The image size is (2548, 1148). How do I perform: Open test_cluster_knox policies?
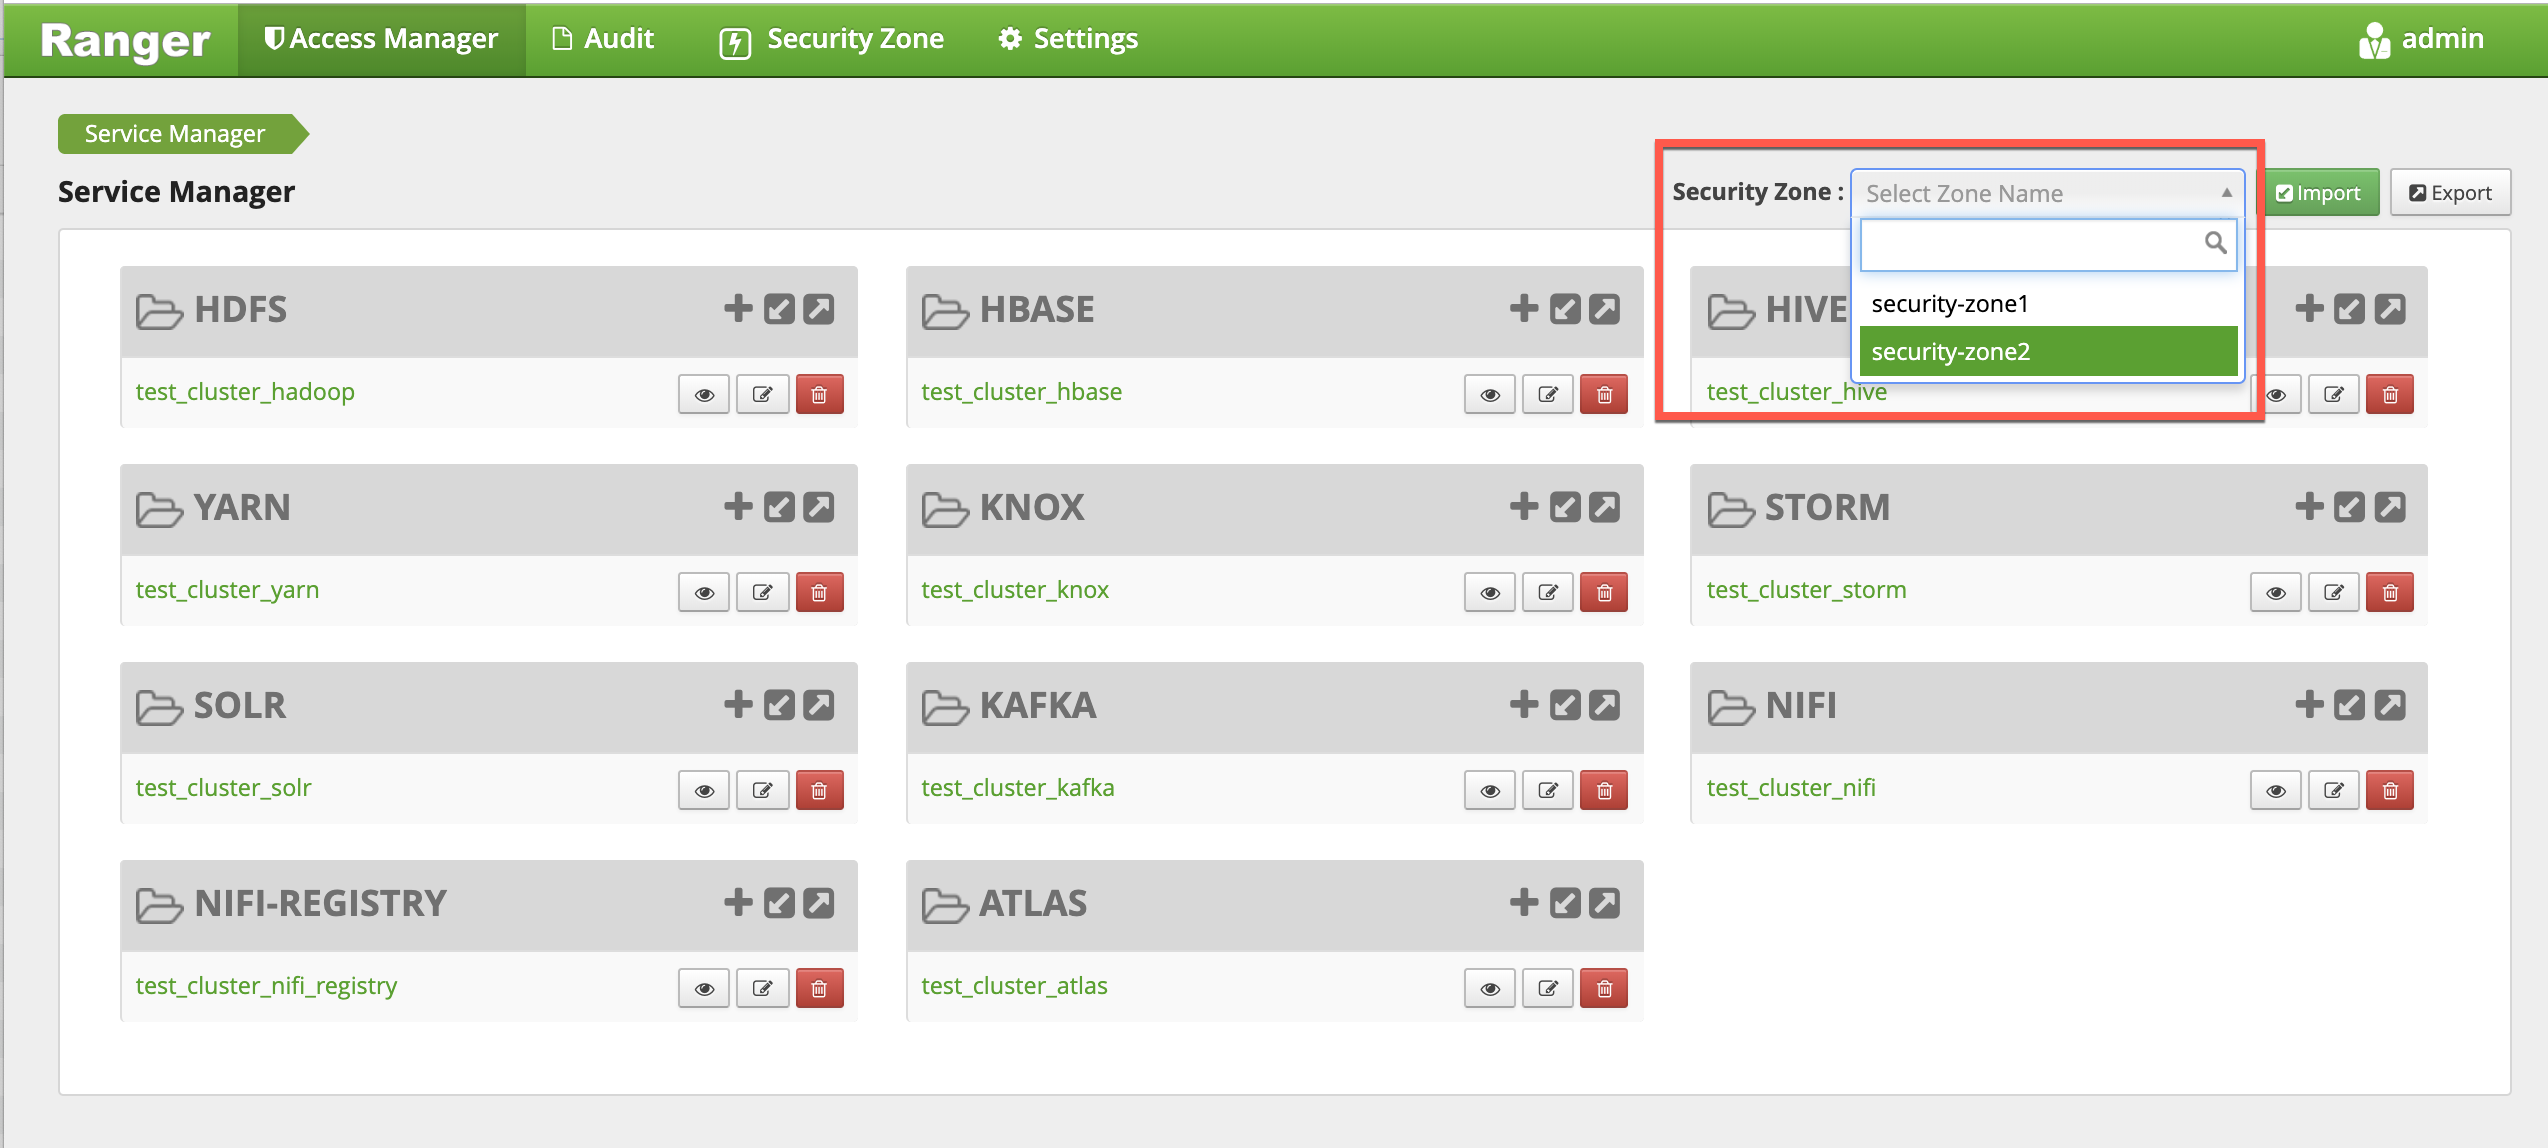click(x=1015, y=590)
